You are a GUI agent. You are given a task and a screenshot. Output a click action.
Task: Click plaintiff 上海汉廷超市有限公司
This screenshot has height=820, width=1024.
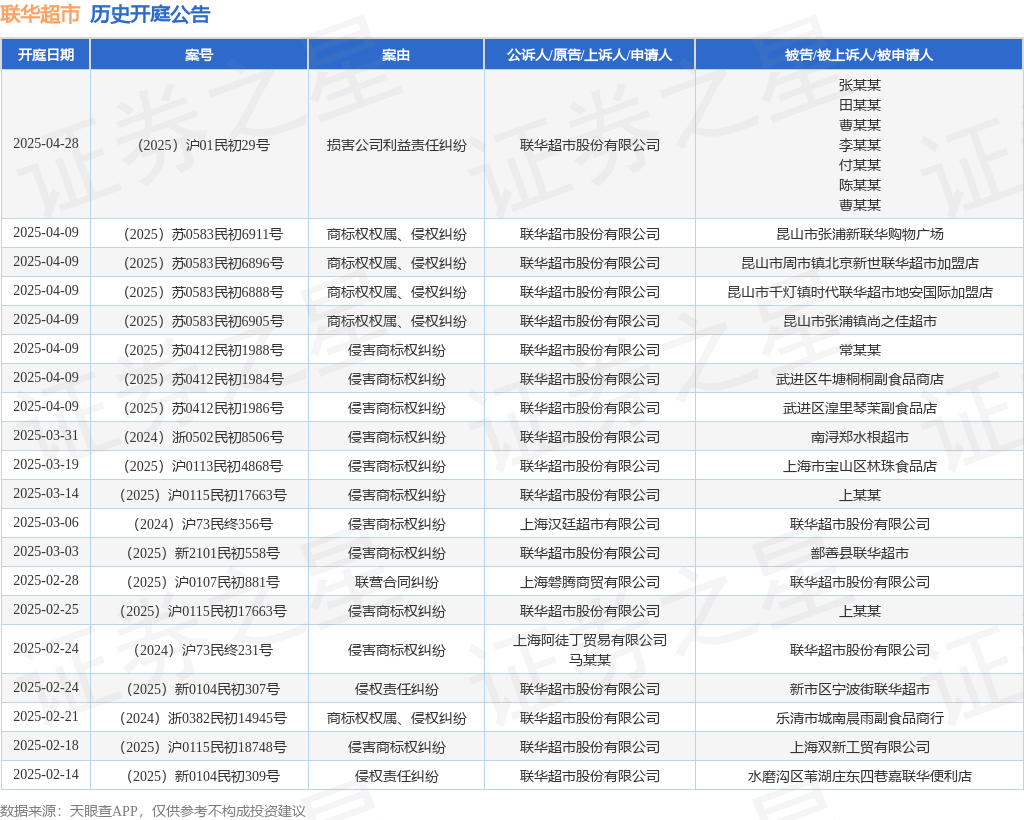[x=590, y=524]
